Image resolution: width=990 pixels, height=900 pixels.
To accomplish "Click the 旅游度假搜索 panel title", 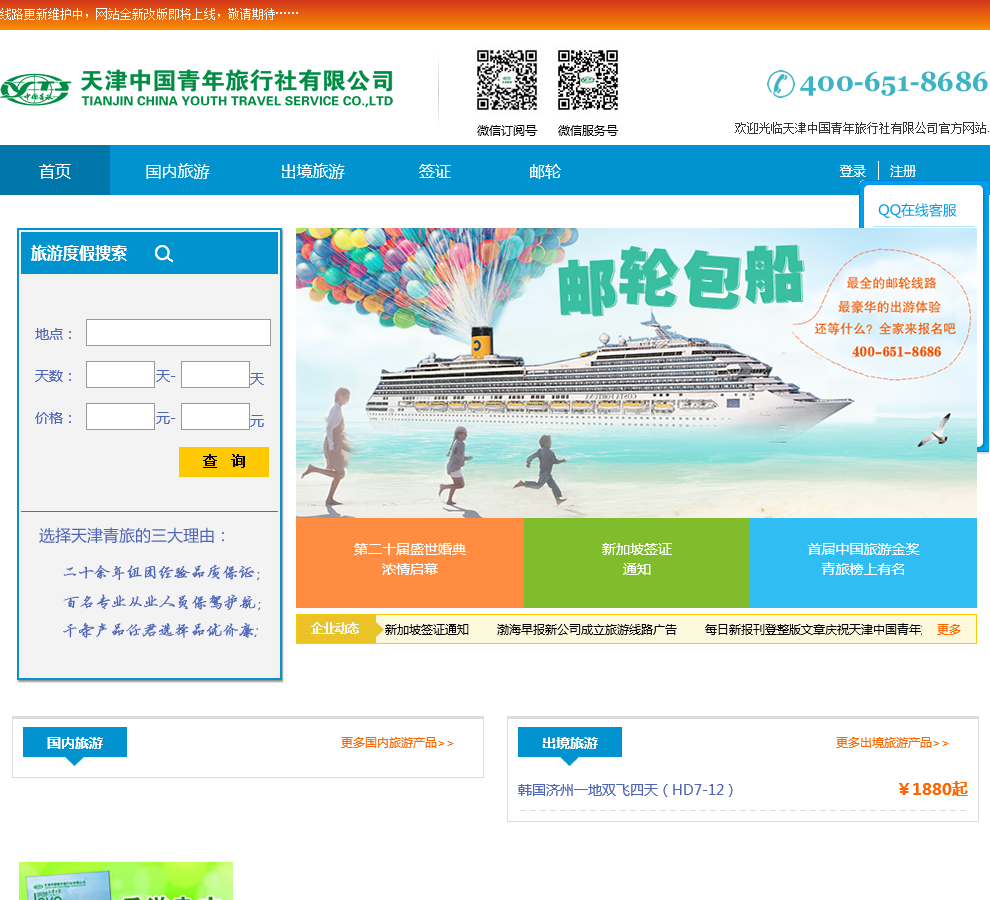I will (x=79, y=253).
